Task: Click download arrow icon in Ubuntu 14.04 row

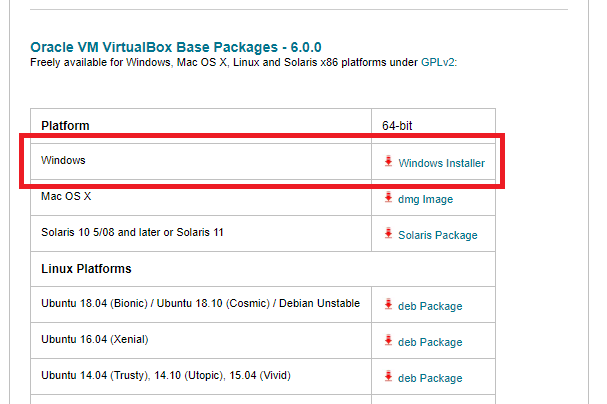Action: tap(388, 377)
